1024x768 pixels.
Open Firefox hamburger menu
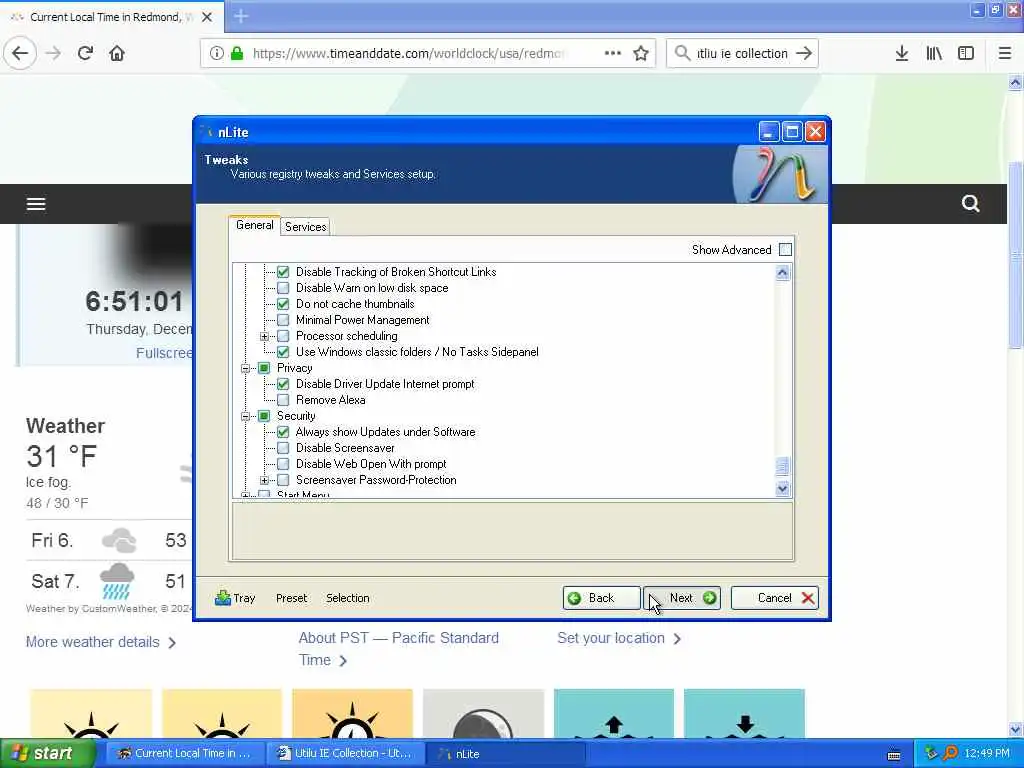[1005, 54]
